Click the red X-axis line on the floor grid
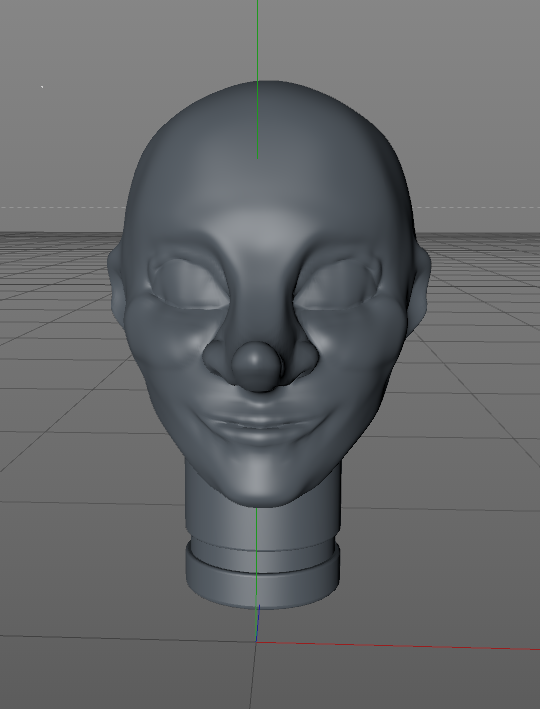Viewport: 540px width, 709px height. click(398, 646)
